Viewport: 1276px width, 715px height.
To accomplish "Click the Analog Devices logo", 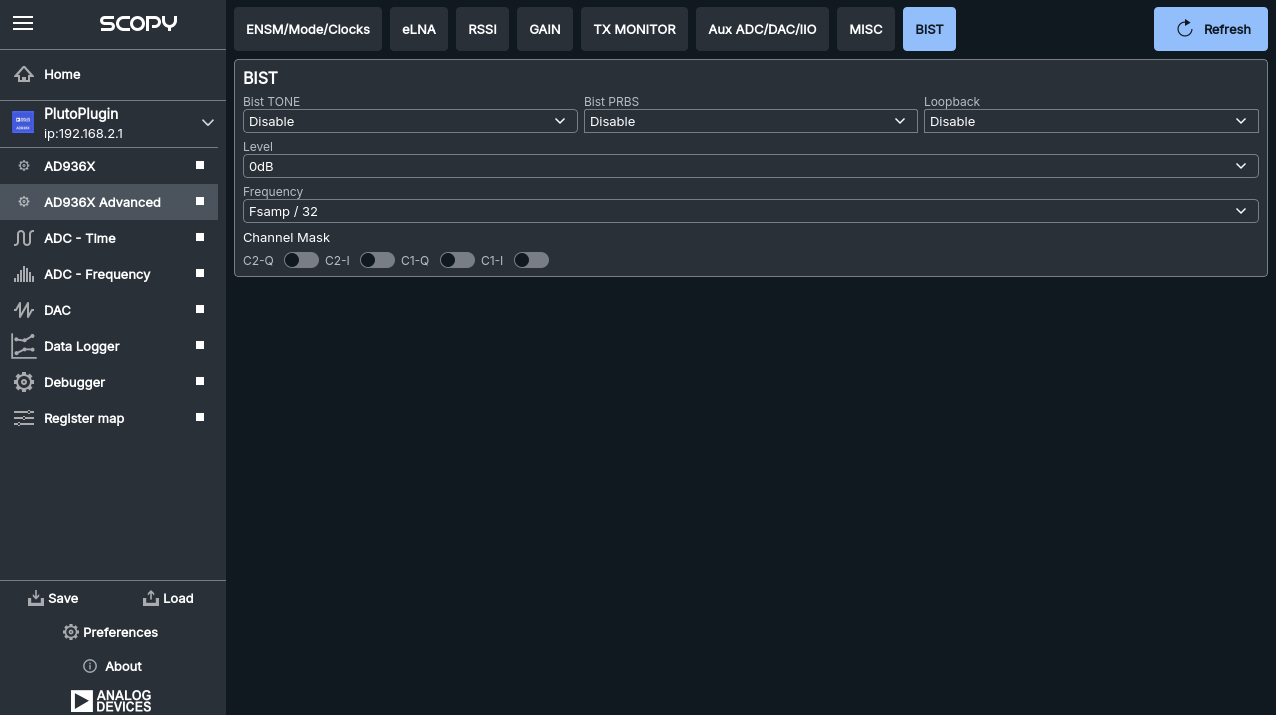I will (111, 700).
